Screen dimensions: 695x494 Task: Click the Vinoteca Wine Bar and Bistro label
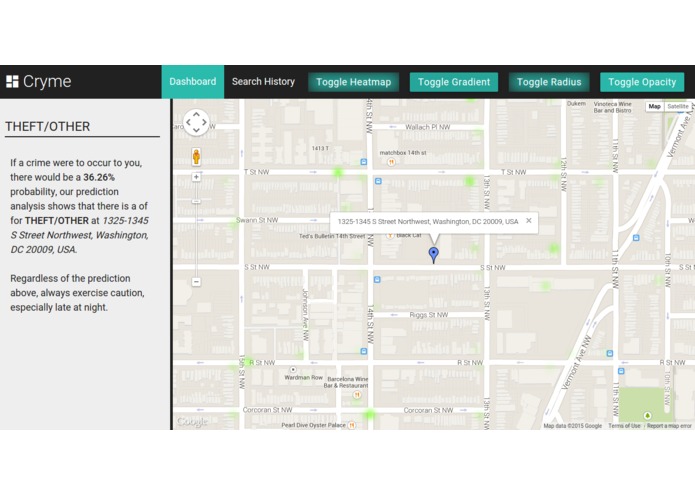613,107
